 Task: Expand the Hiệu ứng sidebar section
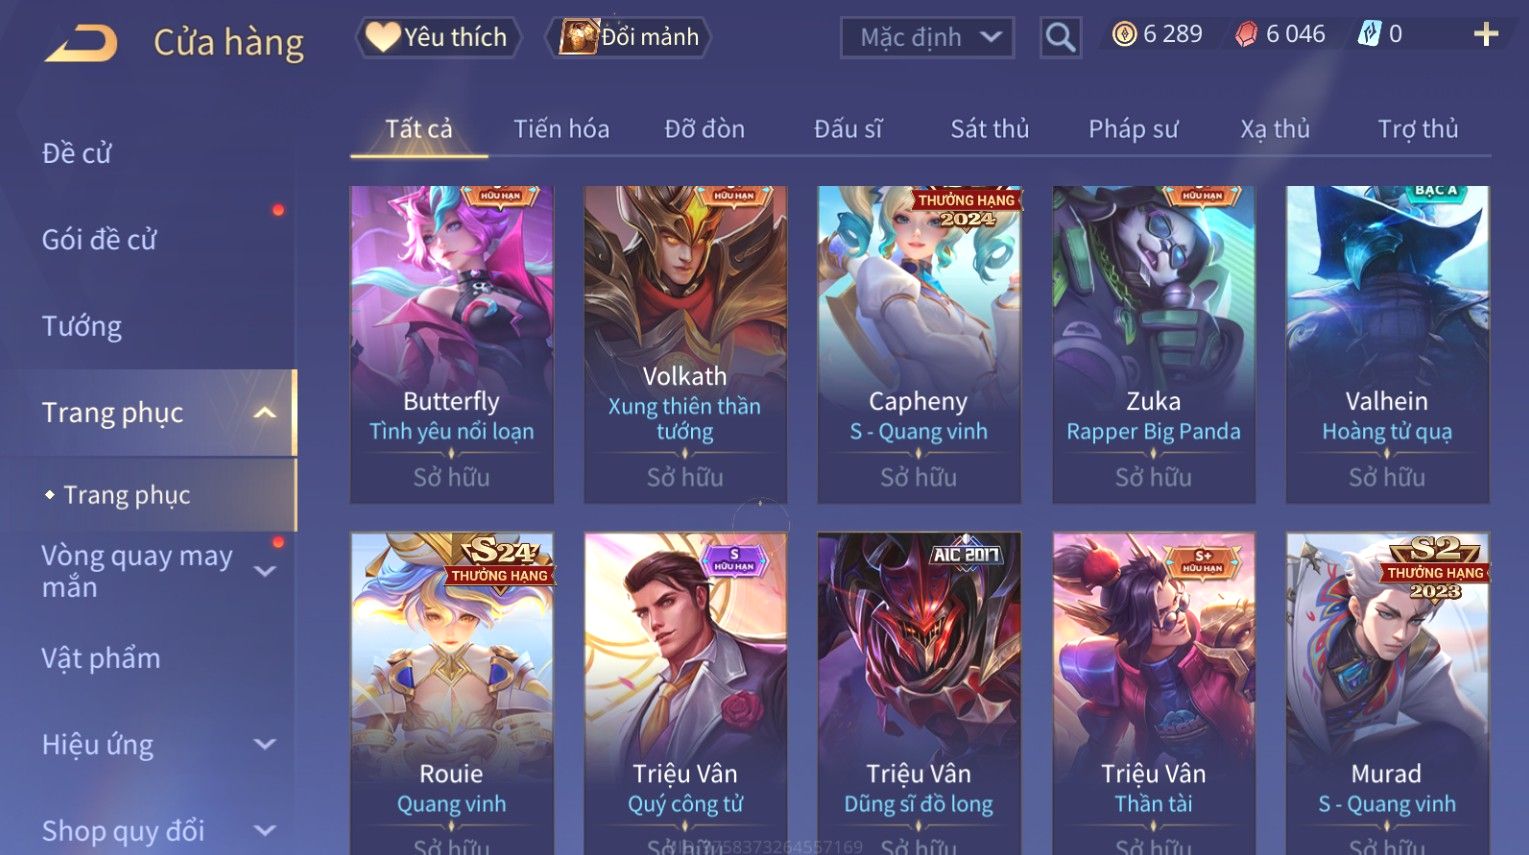pyautogui.click(x=265, y=744)
